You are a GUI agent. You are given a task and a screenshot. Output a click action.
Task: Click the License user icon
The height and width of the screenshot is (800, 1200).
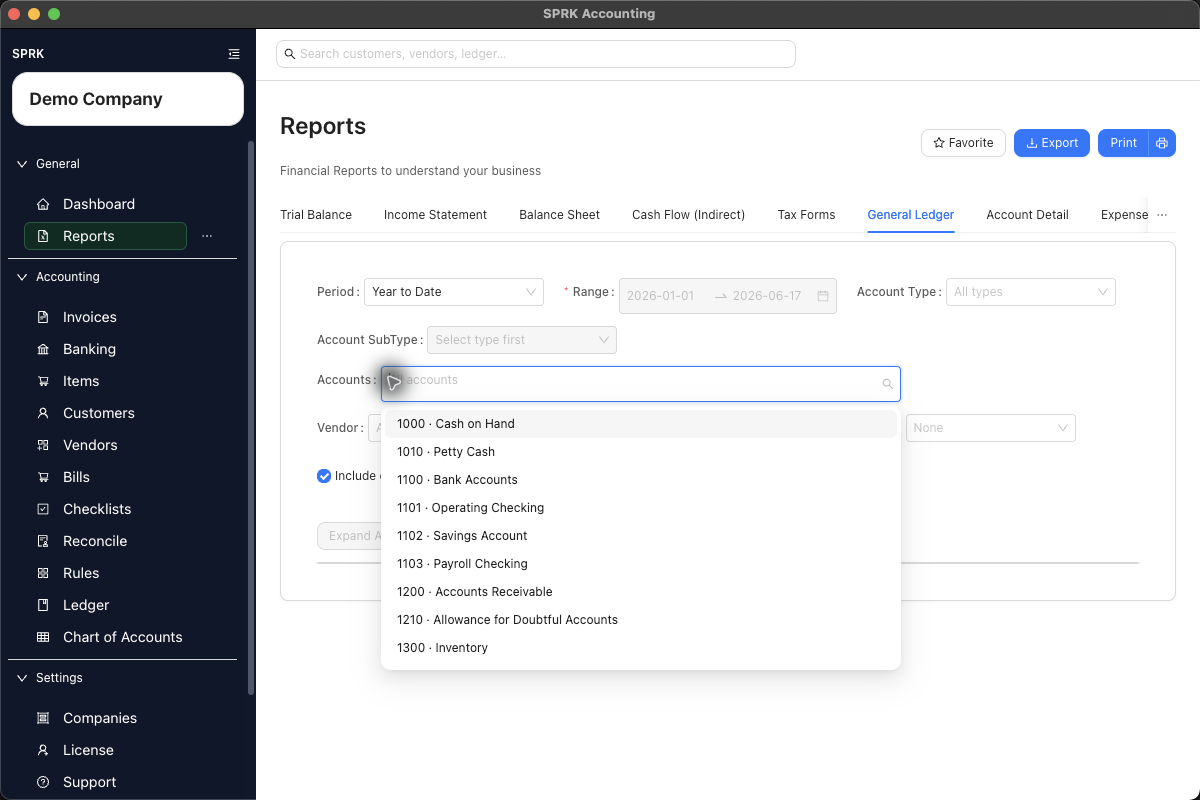tap(43, 750)
